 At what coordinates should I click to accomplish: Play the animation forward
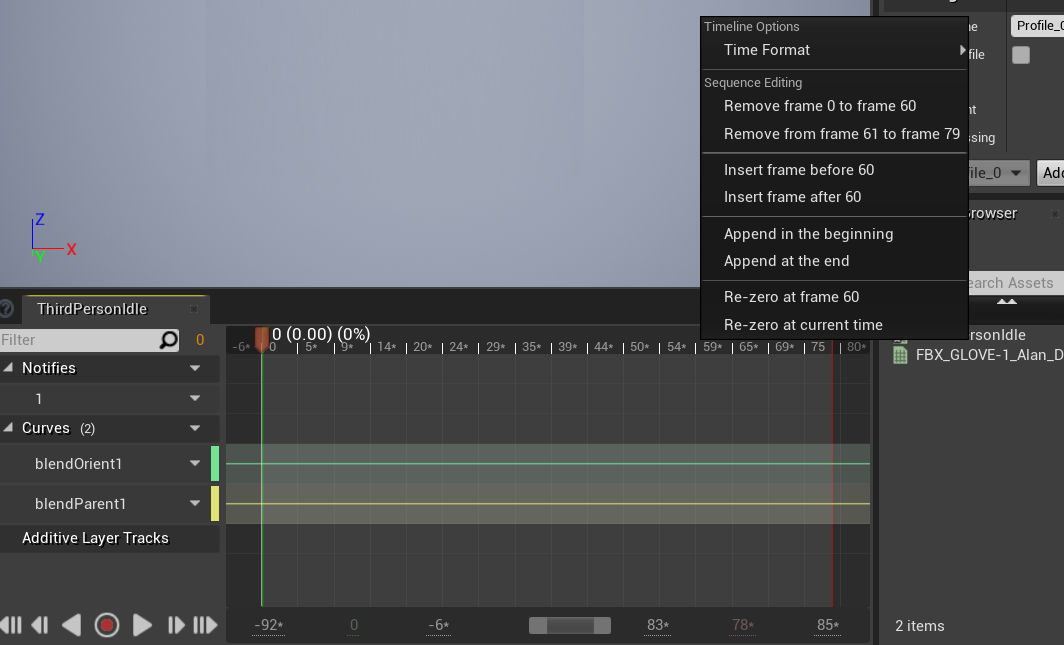coord(142,625)
